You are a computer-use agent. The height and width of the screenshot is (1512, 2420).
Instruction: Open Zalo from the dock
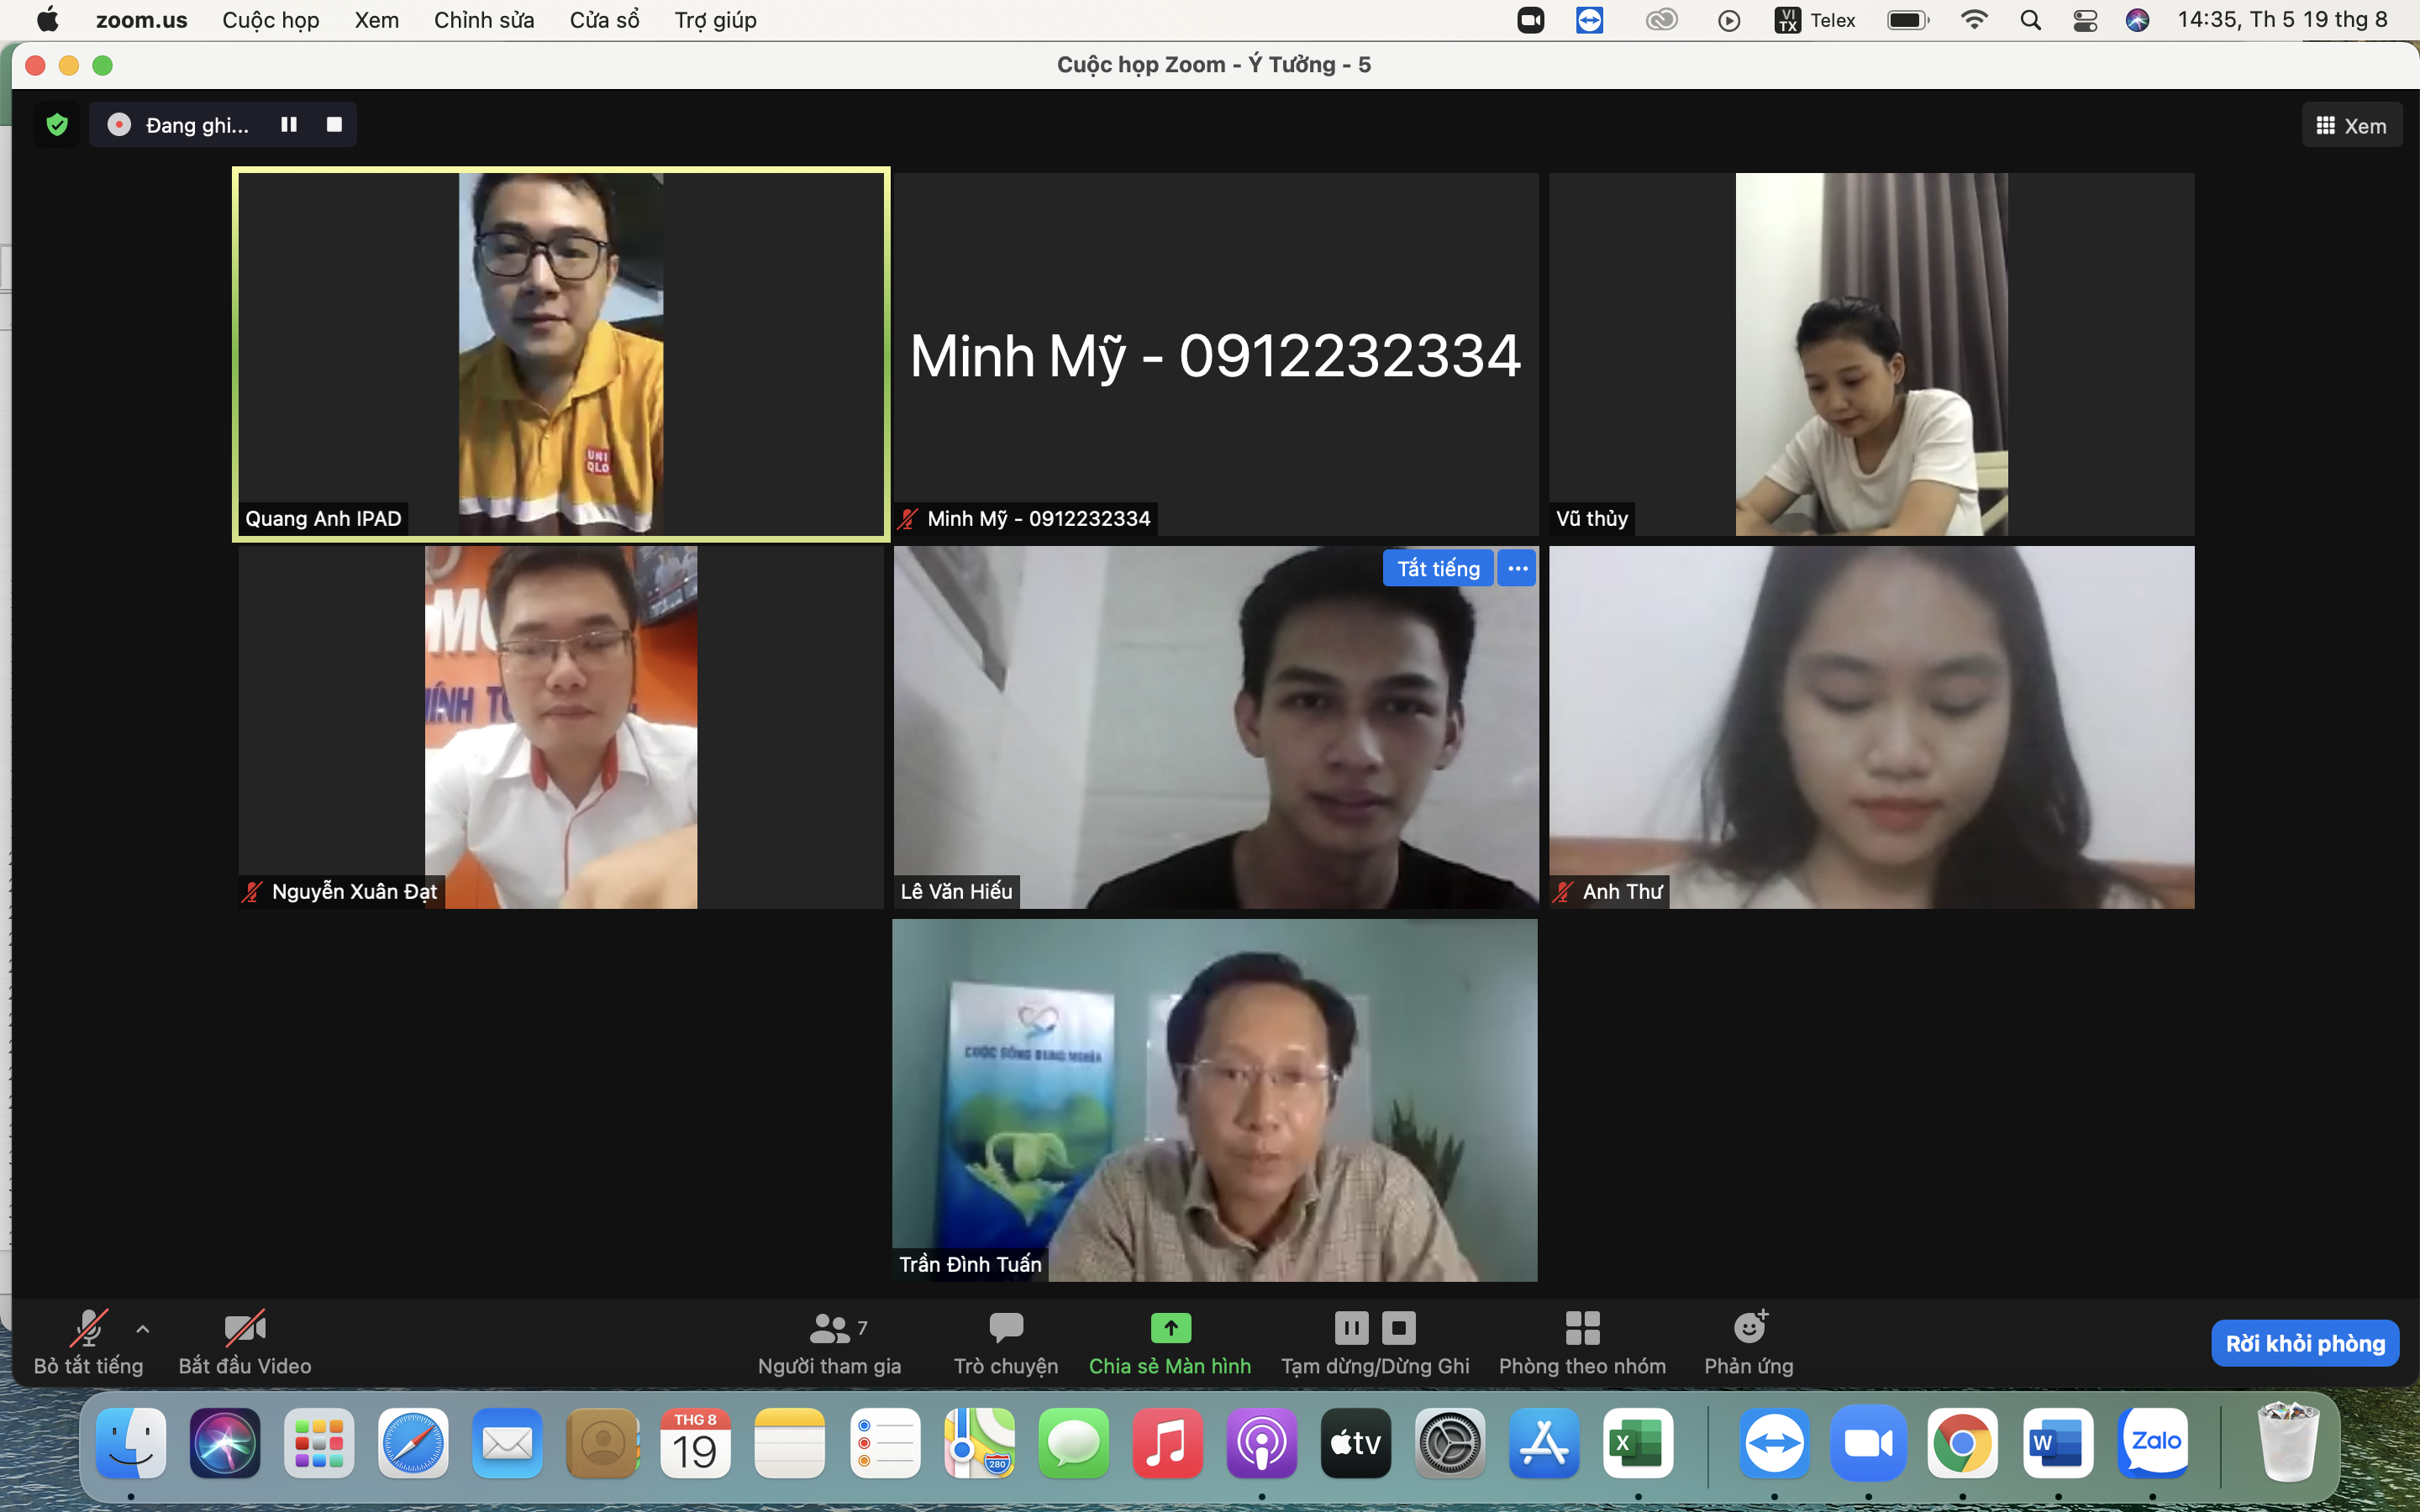point(2154,1443)
